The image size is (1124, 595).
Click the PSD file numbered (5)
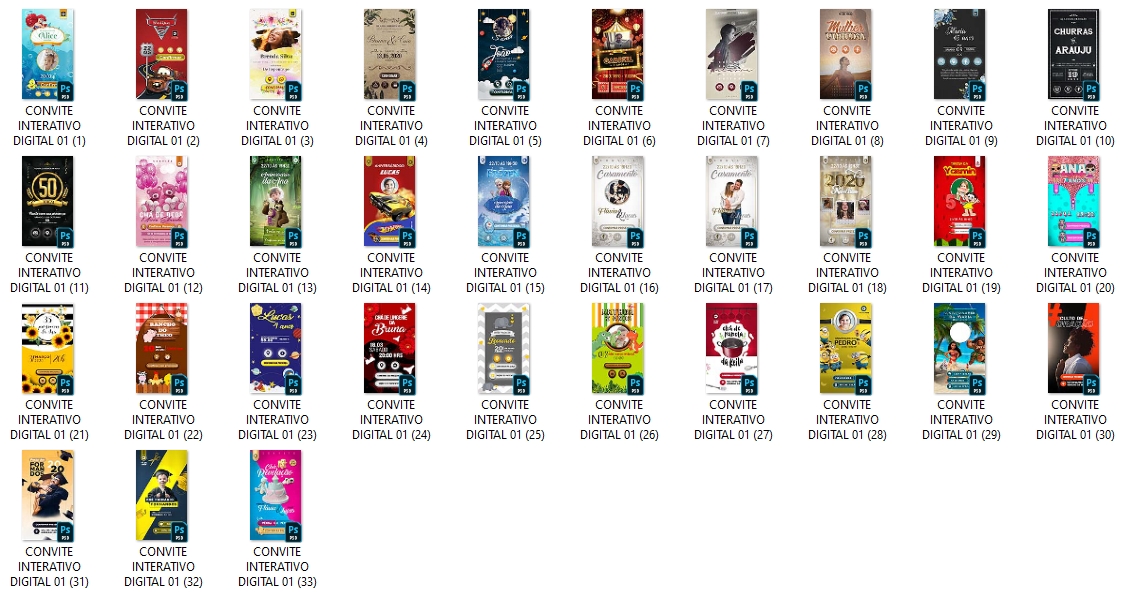tap(505, 55)
